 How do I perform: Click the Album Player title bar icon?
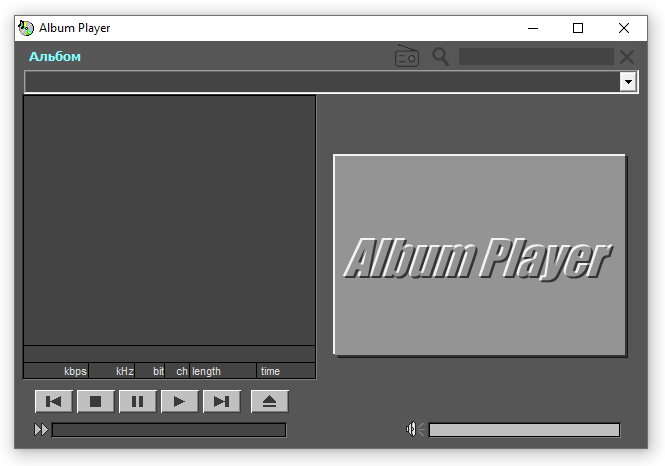(x=26, y=28)
